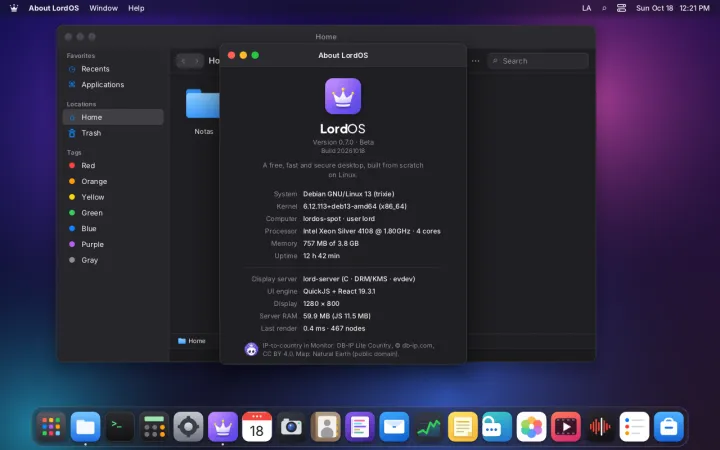The image size is (720, 450).
Task: Open the password lock dock icon
Action: (497, 427)
